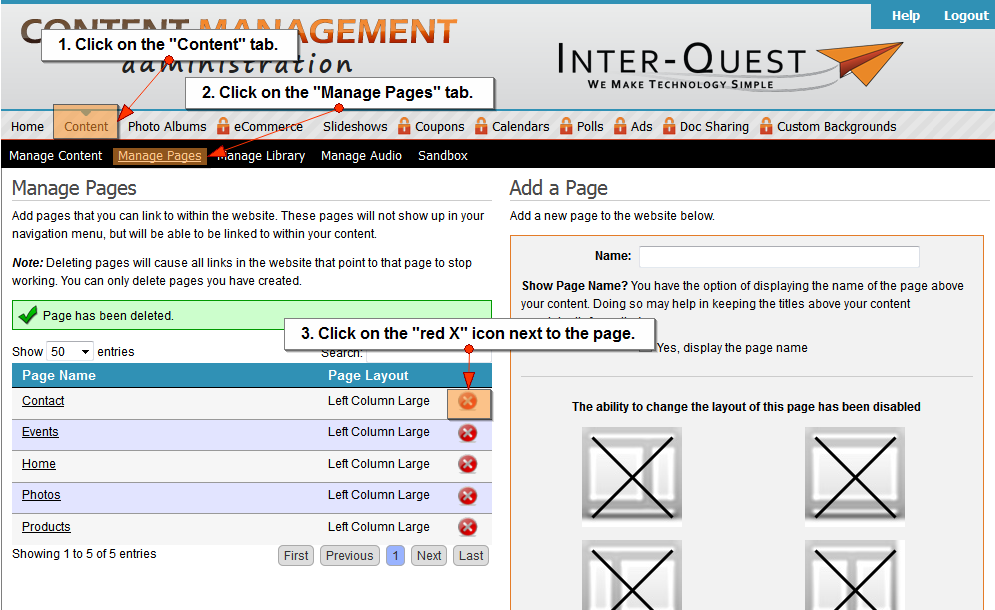Image resolution: width=995 pixels, height=610 pixels.
Task: Go to Next page of entries
Action: coord(429,556)
